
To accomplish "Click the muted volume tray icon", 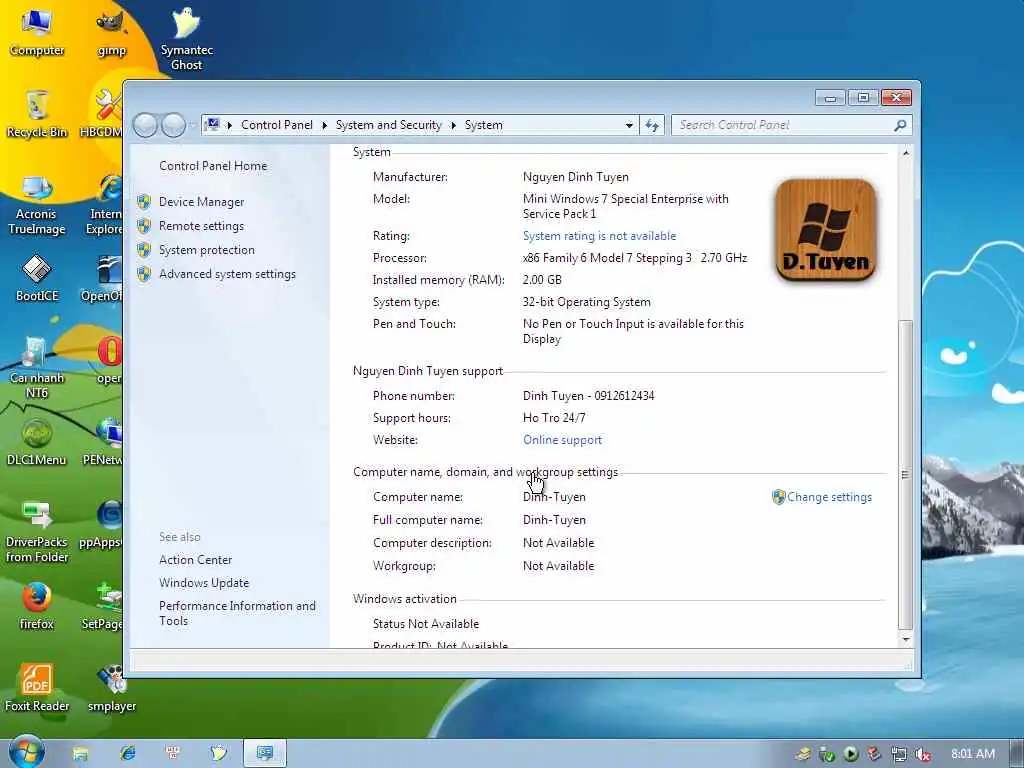I will (x=922, y=754).
